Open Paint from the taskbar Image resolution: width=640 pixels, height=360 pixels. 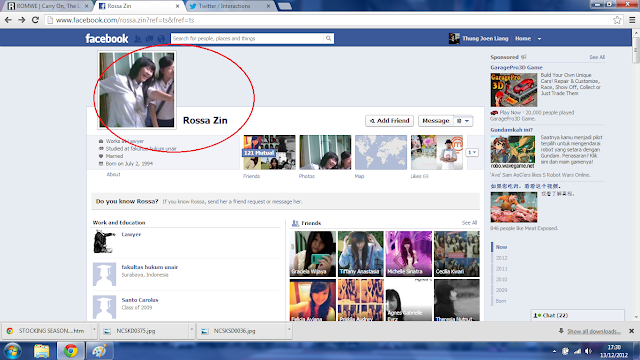(x=99, y=351)
